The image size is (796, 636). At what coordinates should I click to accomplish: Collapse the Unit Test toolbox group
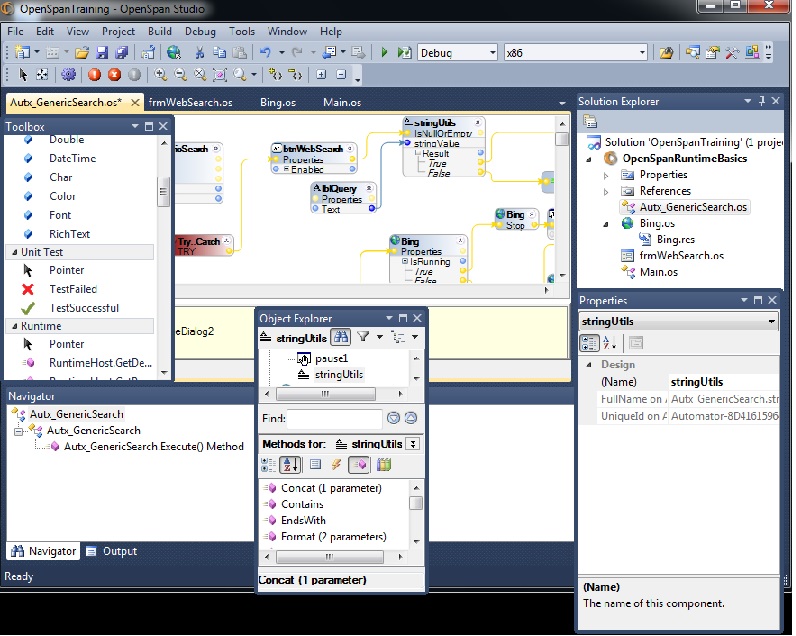(15, 252)
